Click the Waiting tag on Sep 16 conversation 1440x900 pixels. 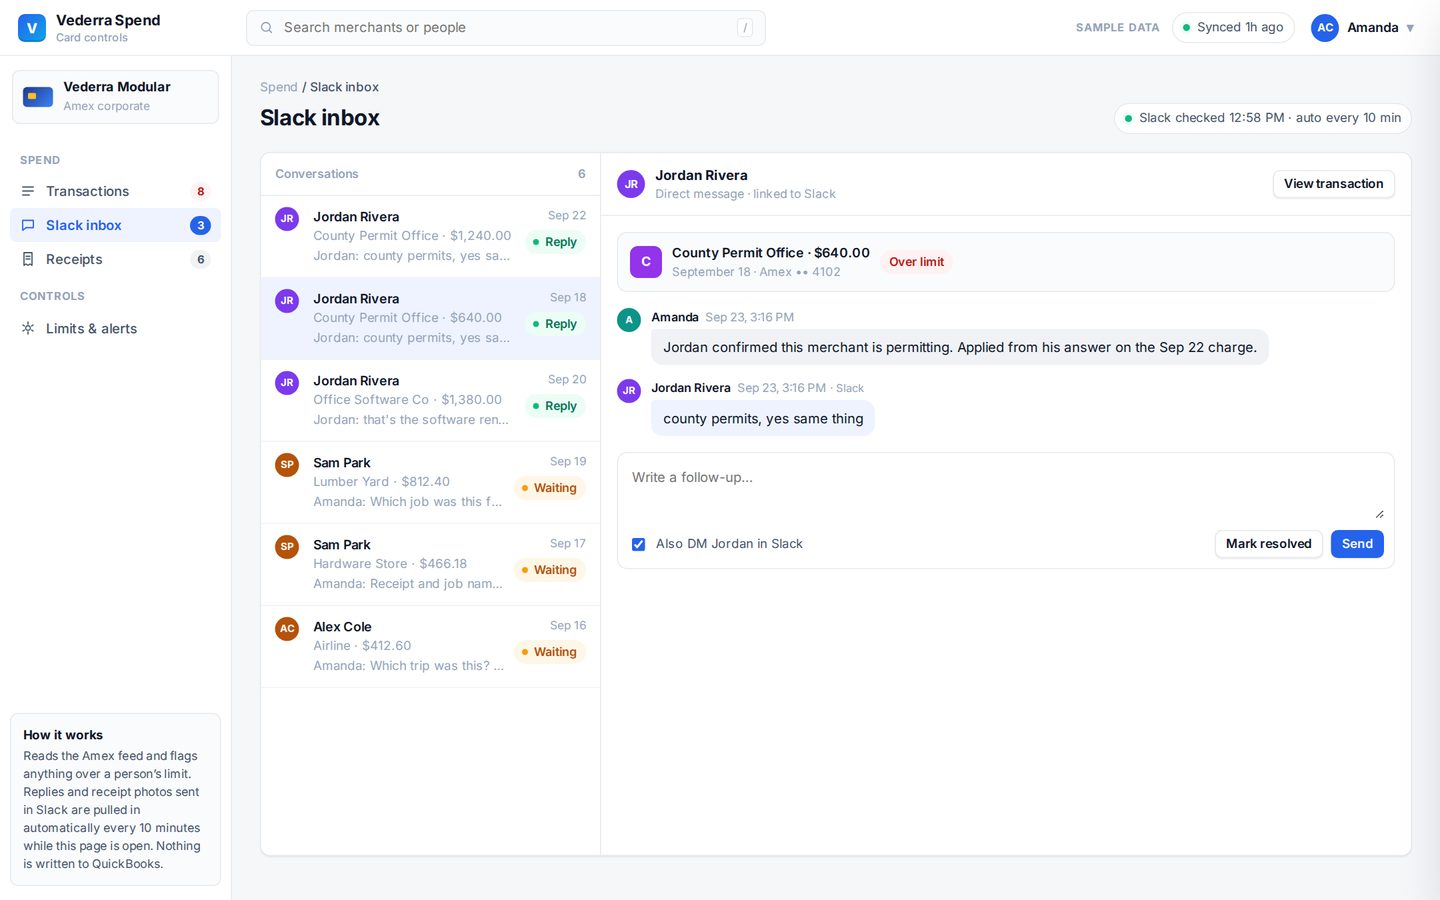point(549,652)
